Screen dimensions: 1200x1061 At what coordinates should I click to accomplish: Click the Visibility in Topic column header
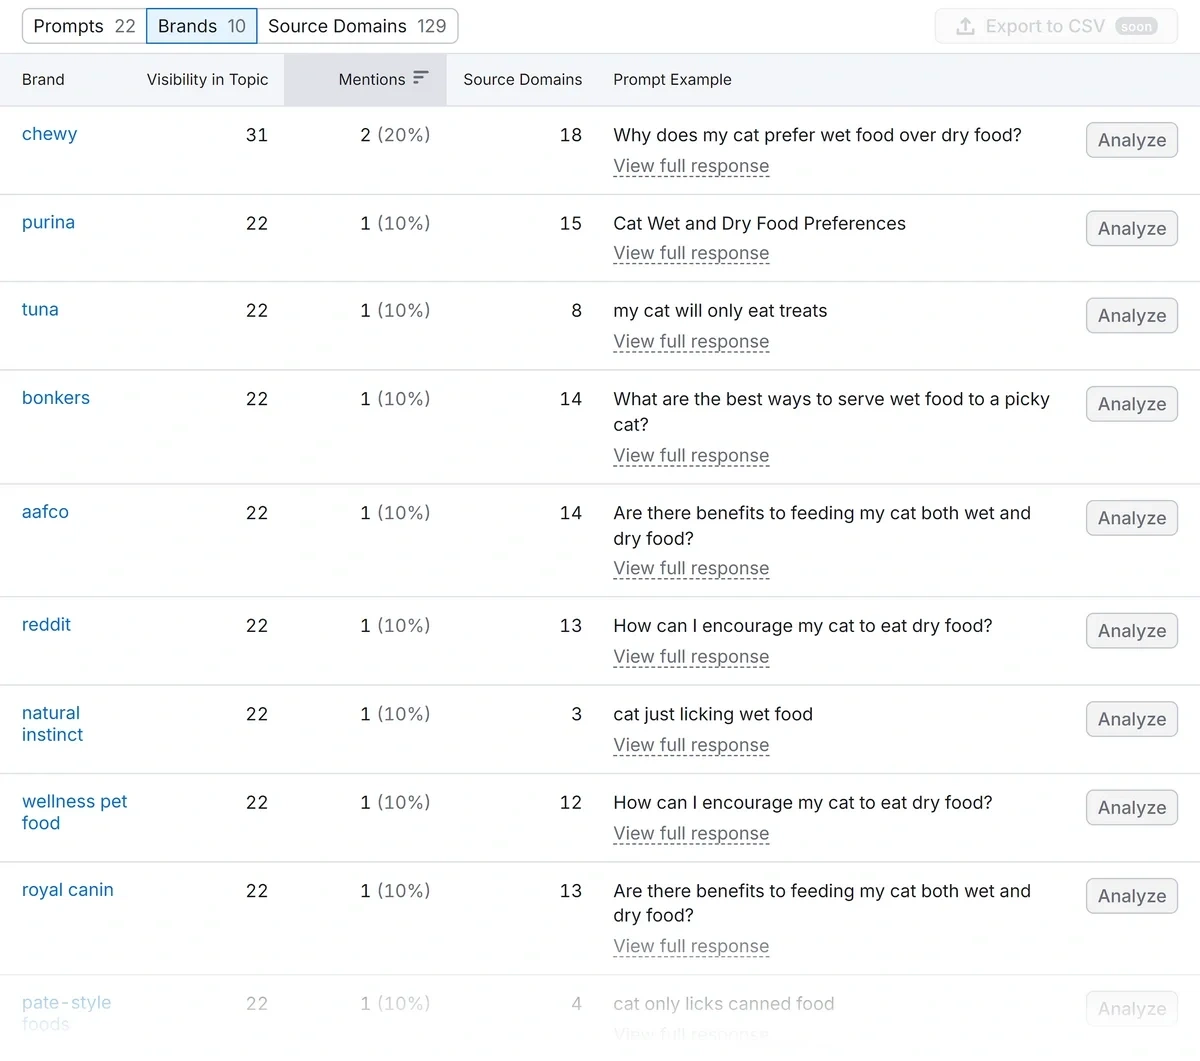tap(207, 79)
